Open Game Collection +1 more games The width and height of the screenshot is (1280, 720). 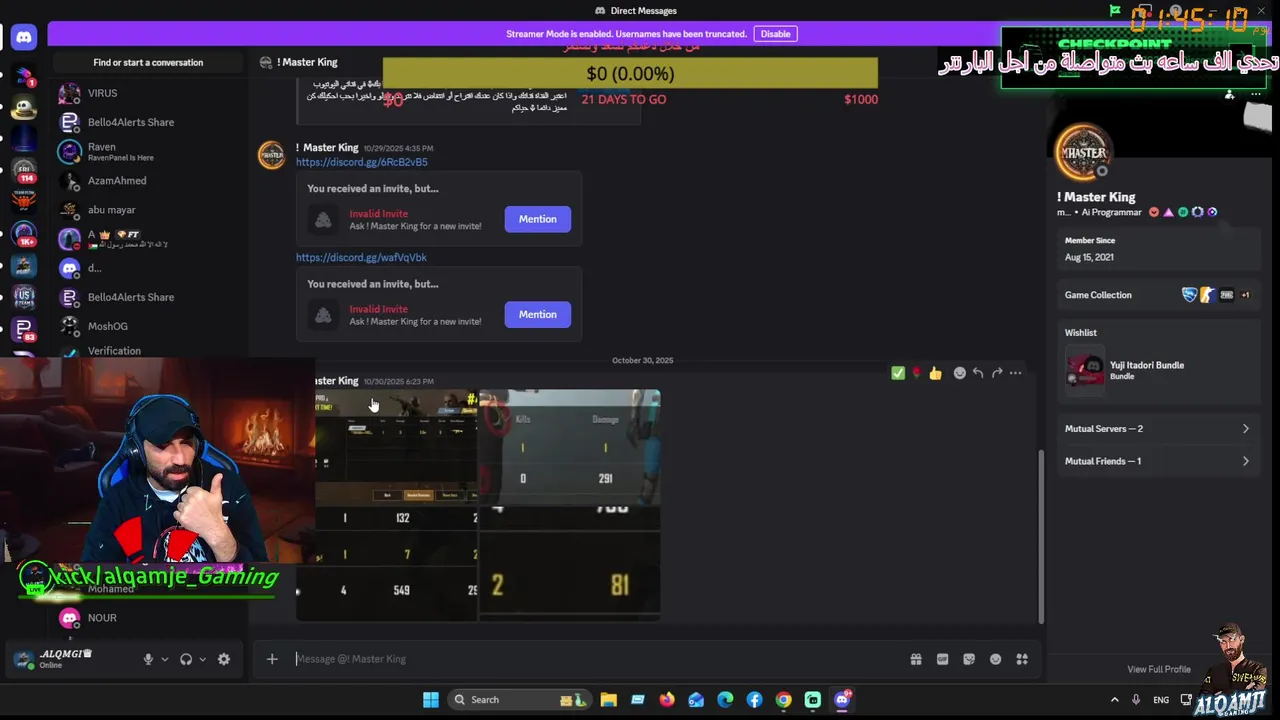[x=1245, y=295]
